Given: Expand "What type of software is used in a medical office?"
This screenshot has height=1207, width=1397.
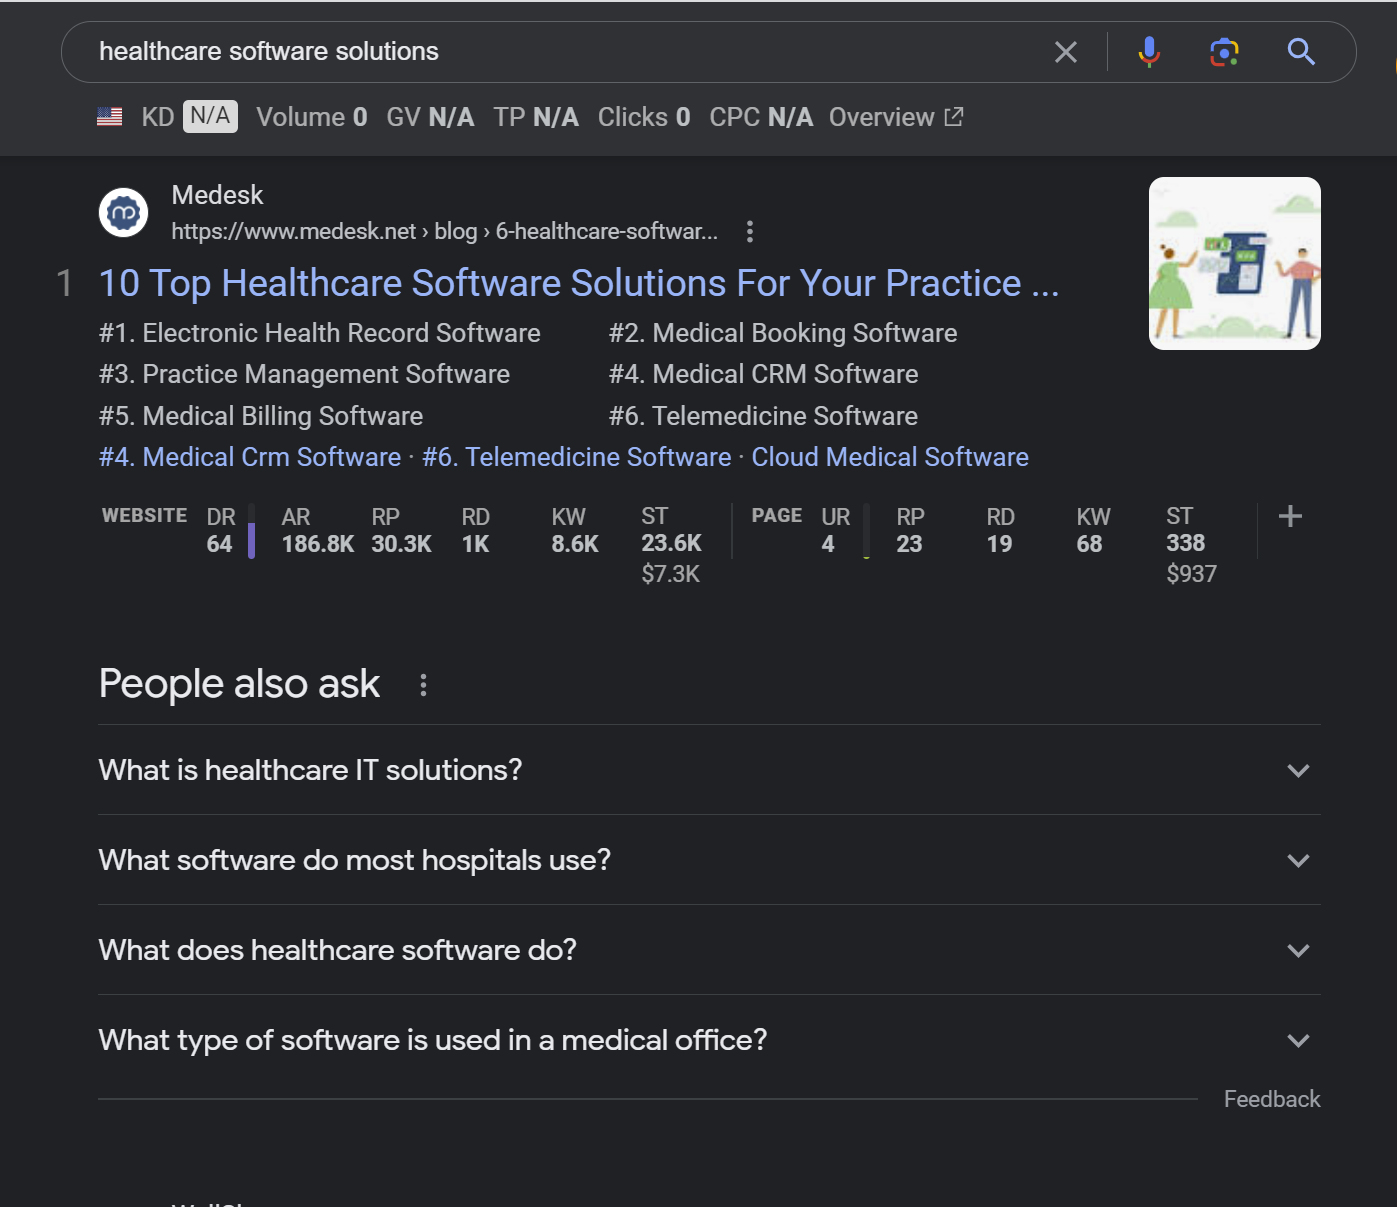Looking at the screenshot, I should [x=709, y=1040].
